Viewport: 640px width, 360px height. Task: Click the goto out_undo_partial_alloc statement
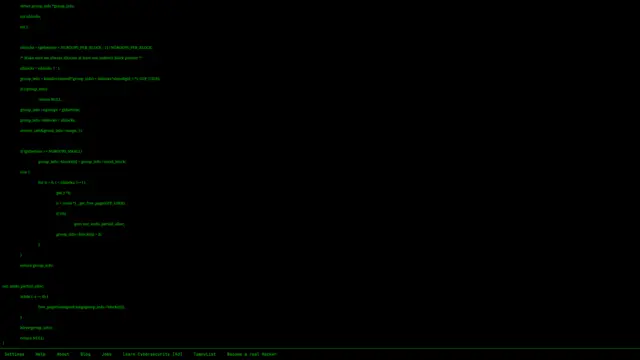[x=99, y=224]
